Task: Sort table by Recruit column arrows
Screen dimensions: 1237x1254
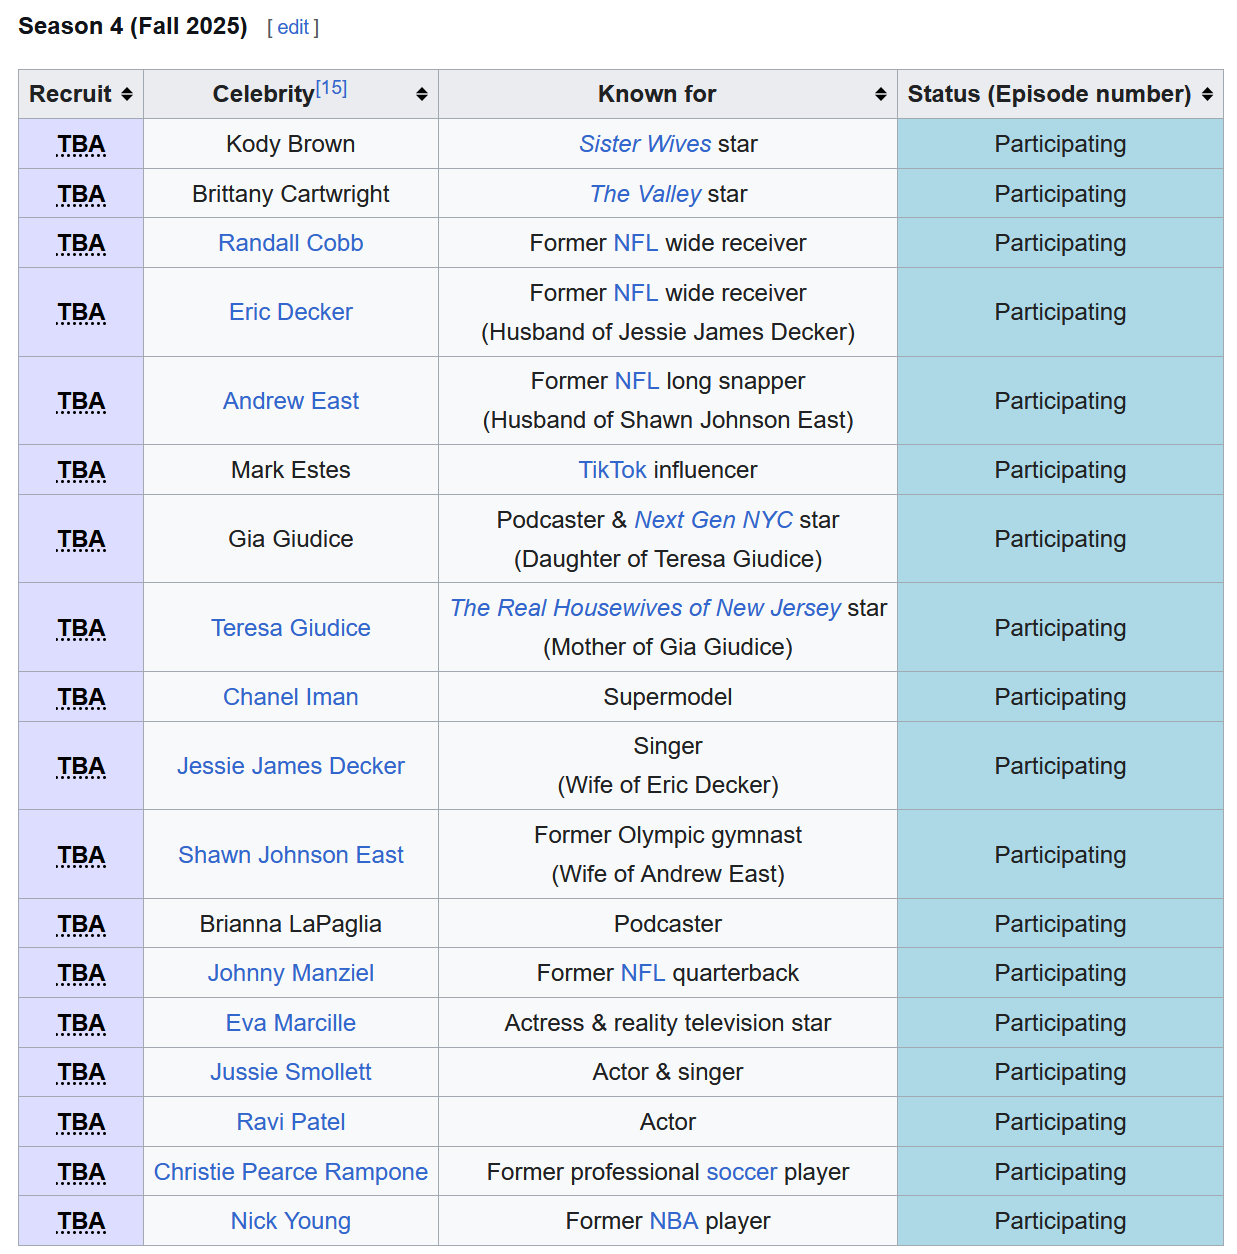Action: coord(127,94)
